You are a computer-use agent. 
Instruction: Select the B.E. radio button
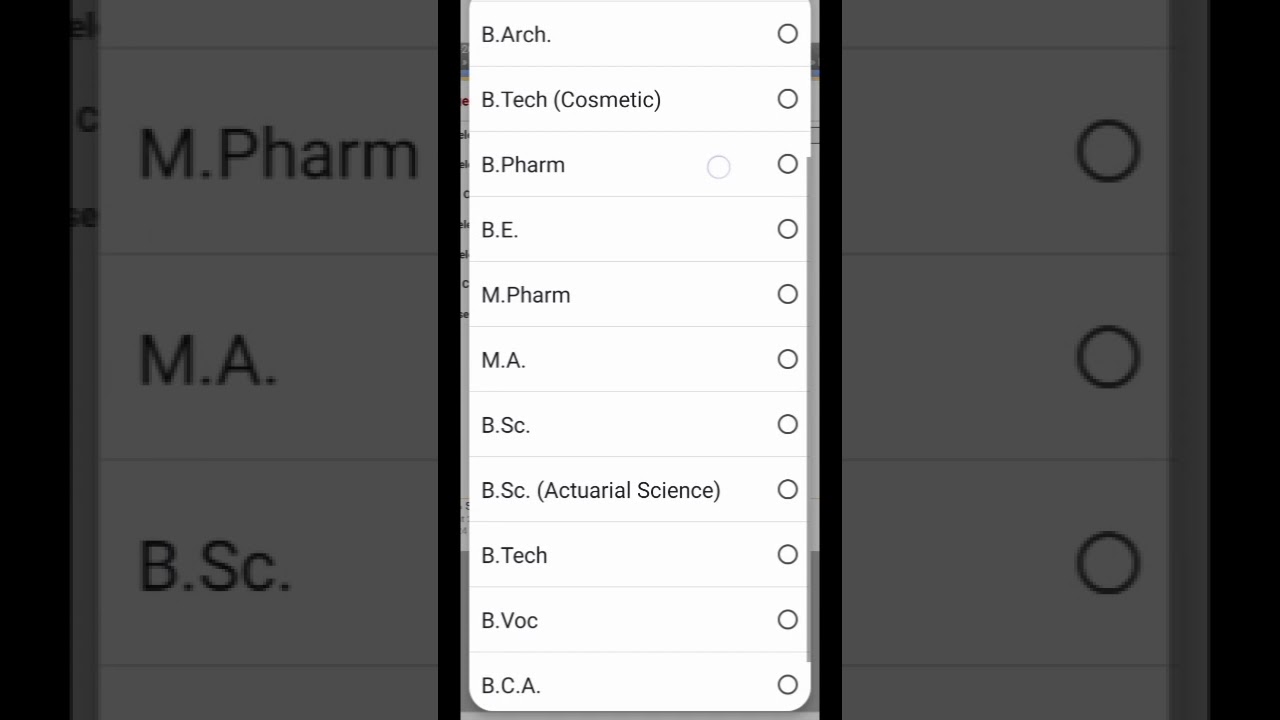point(788,229)
